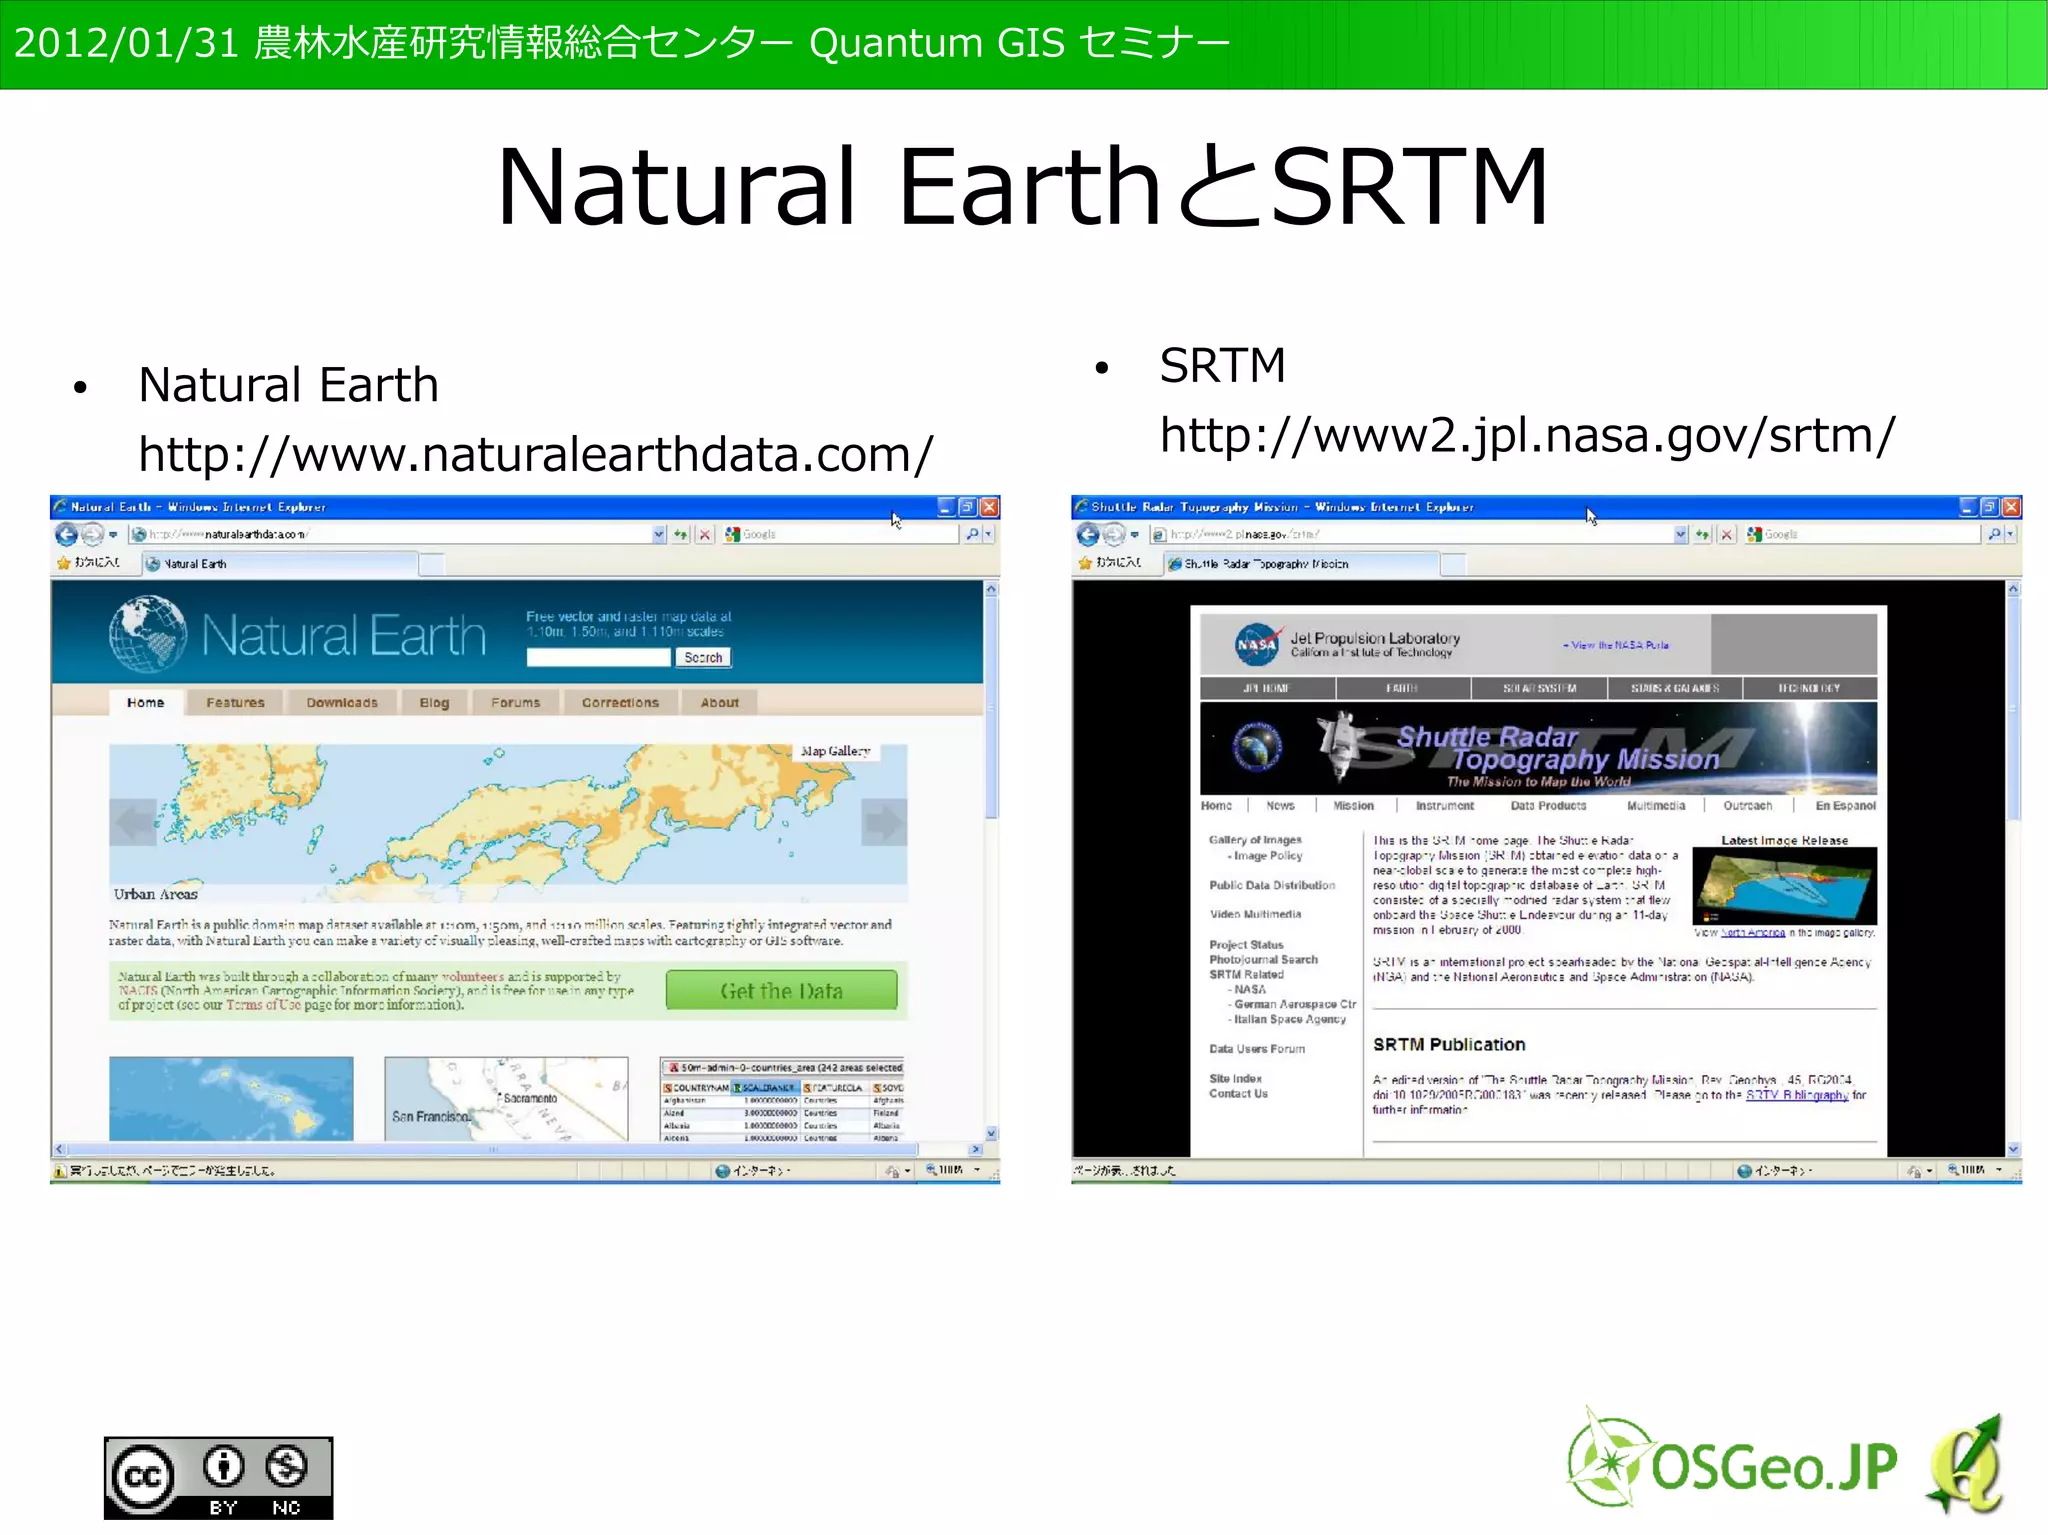Click Back button in SRTM browser window

coord(1088,534)
